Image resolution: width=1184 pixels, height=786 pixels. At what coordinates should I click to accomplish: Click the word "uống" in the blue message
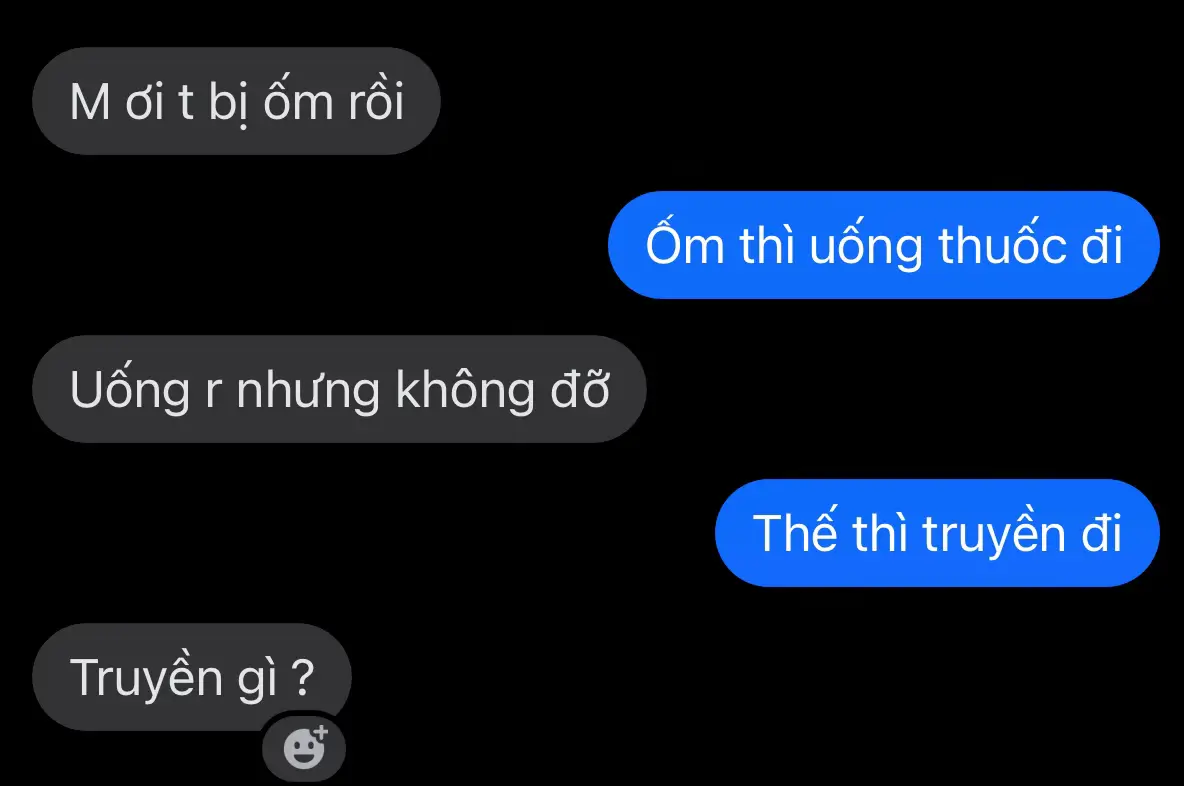click(x=866, y=245)
